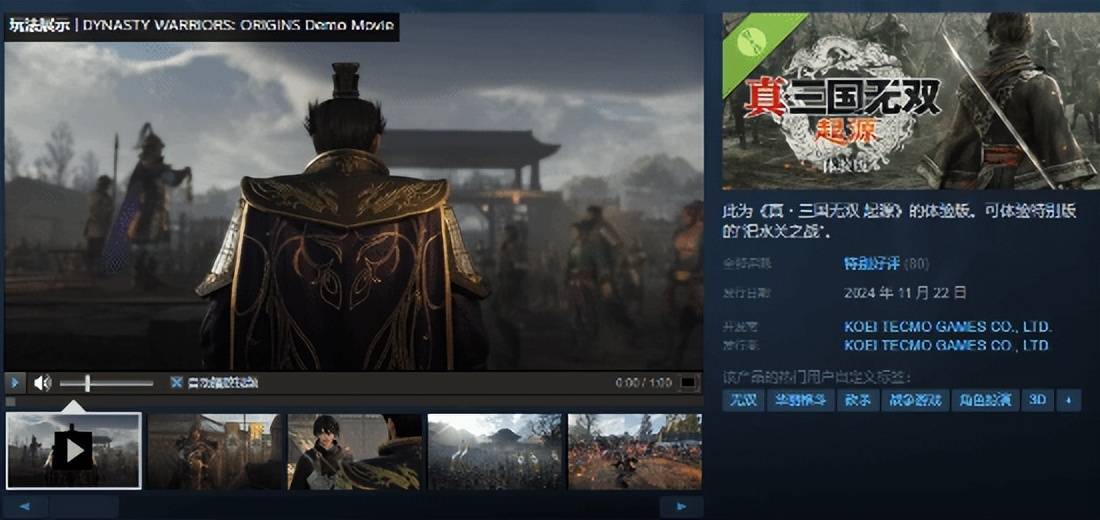Image resolution: width=1100 pixels, height=520 pixels.
Task: Select the fifth battle screenshot thumbnail
Action: click(635, 450)
